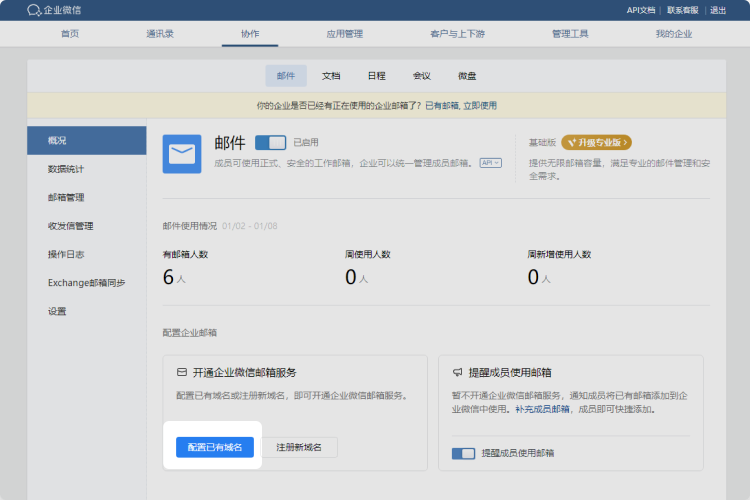
Task: Click the blue mail envelope icon
Action: pyautogui.click(x=182, y=154)
